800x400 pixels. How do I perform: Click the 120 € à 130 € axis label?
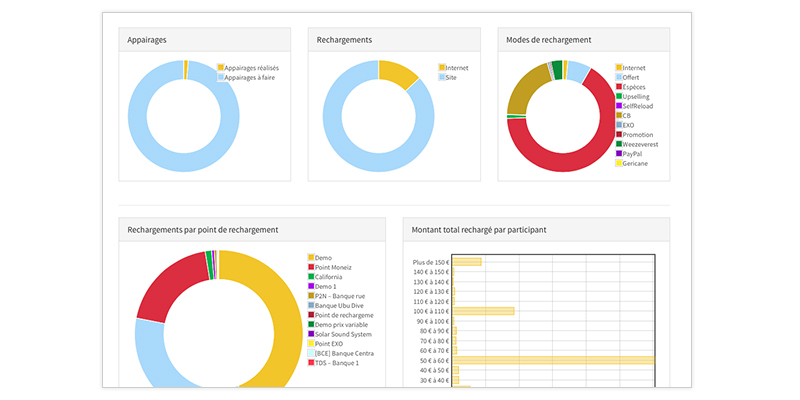point(431,292)
